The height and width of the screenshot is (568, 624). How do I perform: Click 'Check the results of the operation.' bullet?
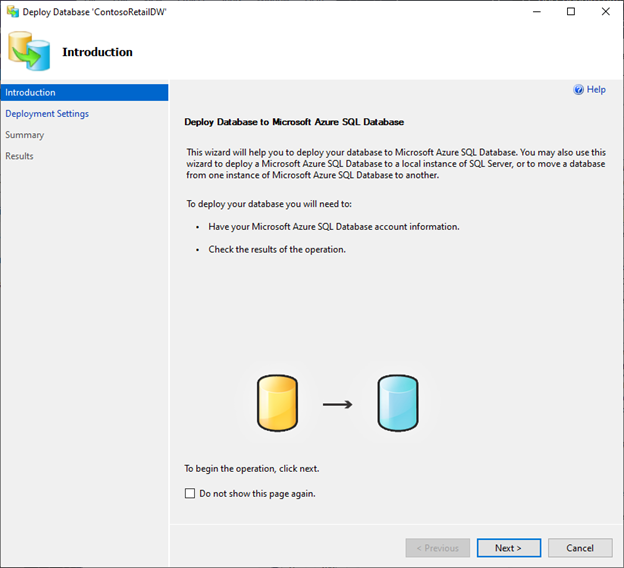[x=277, y=250]
